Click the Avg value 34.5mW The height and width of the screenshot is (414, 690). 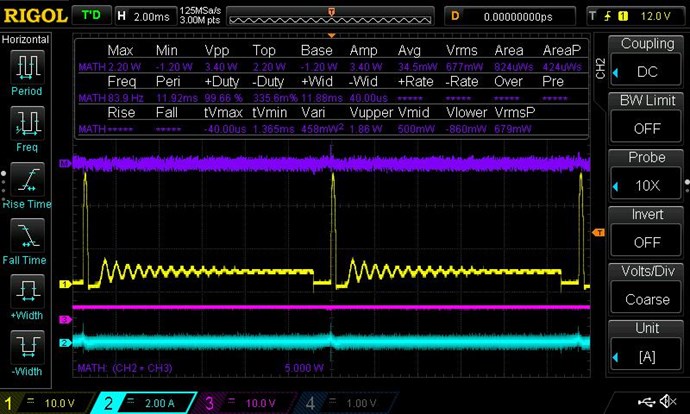coord(418,67)
